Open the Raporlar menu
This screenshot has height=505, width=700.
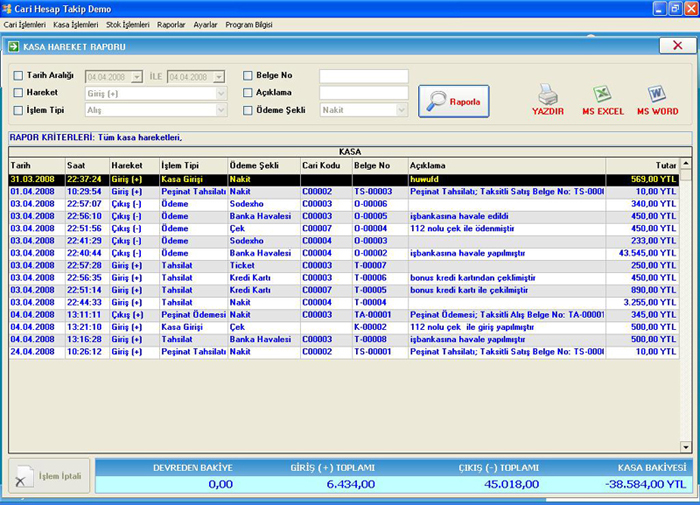pos(171,23)
